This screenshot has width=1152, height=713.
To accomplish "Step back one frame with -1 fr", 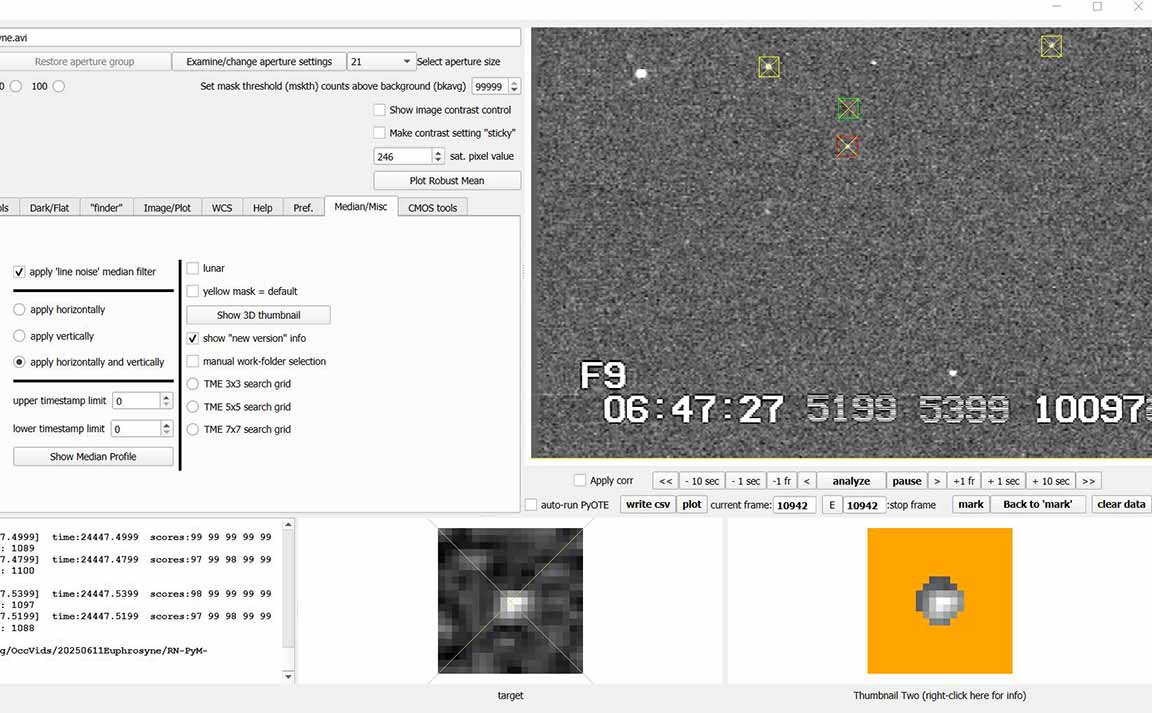I will pyautogui.click(x=782, y=481).
